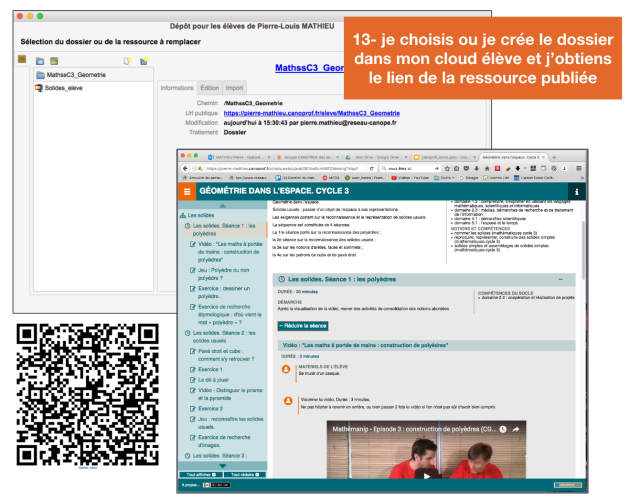
Task: Click the new folder icon above the tree
Action: pyautogui.click(x=38, y=60)
